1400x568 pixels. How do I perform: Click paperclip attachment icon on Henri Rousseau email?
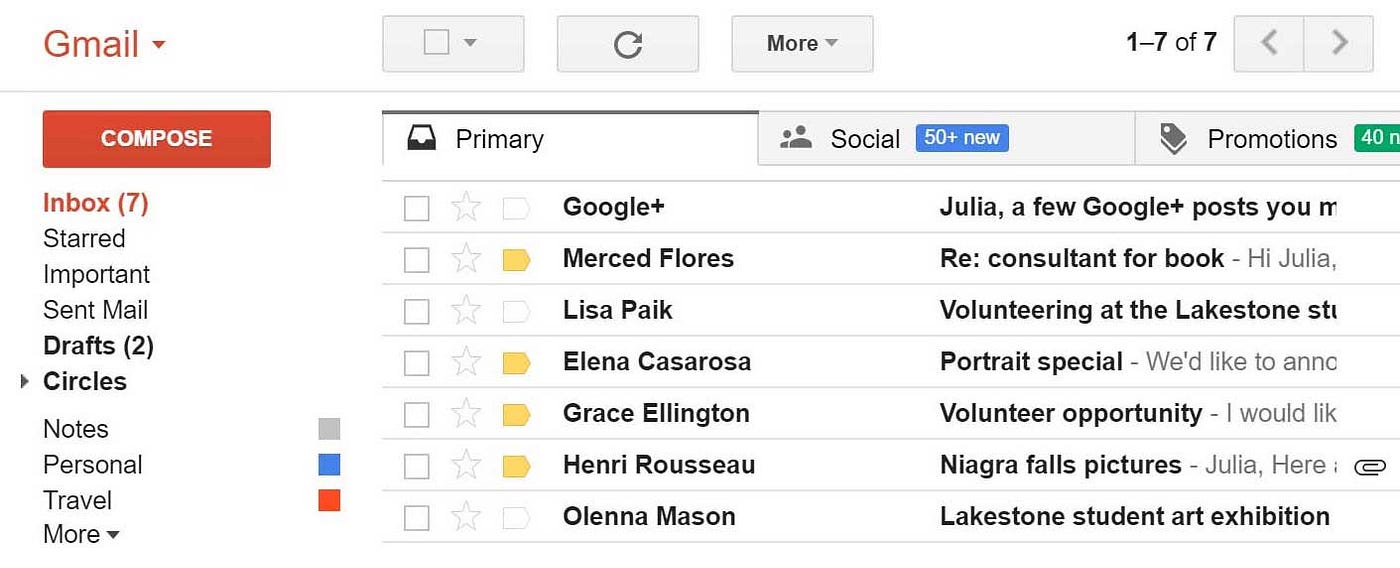[x=1369, y=466]
